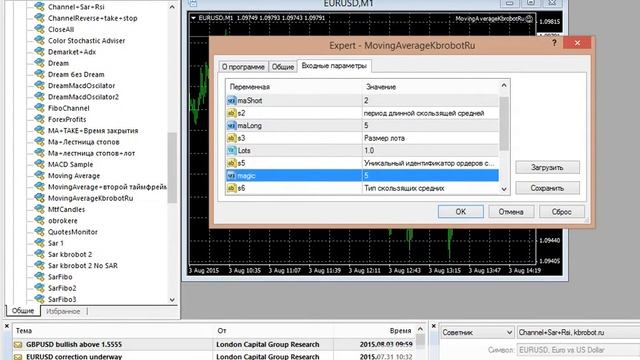Click the help question mark in Expert dialog

click(x=554, y=42)
